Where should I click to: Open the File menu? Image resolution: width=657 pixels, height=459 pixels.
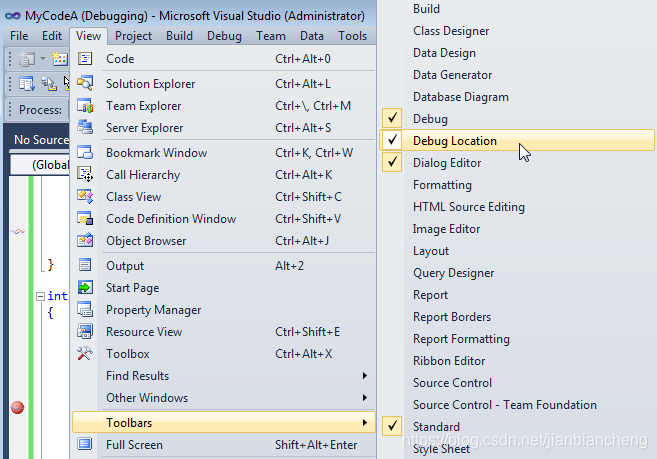tap(19, 36)
